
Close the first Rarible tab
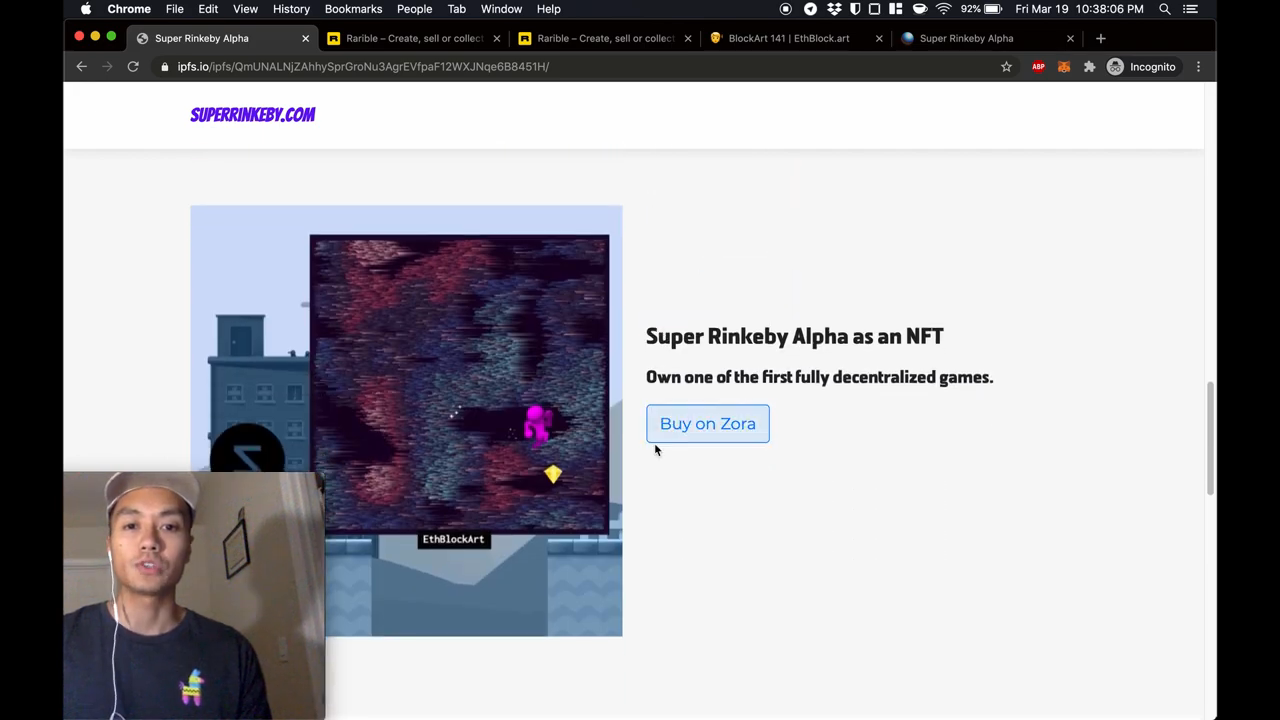click(497, 38)
